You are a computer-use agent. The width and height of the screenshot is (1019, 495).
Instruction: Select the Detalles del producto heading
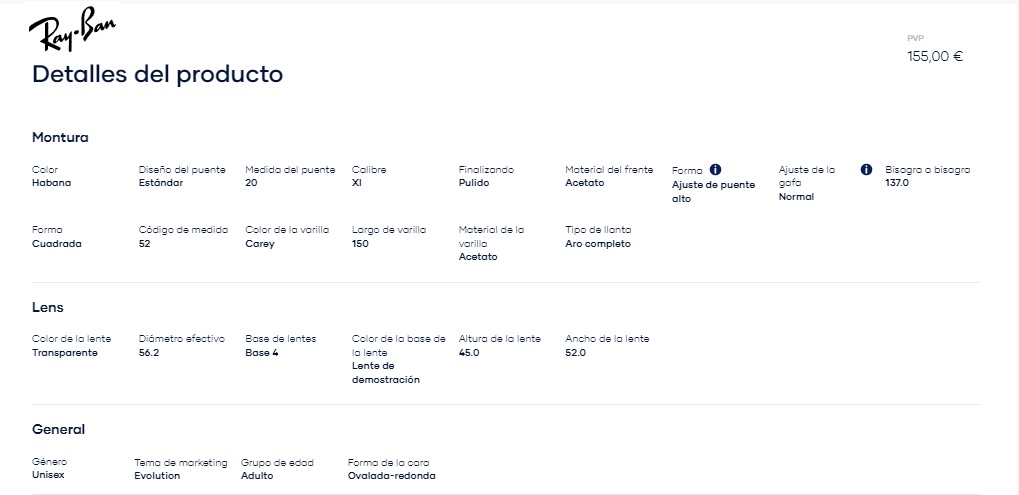(157, 74)
